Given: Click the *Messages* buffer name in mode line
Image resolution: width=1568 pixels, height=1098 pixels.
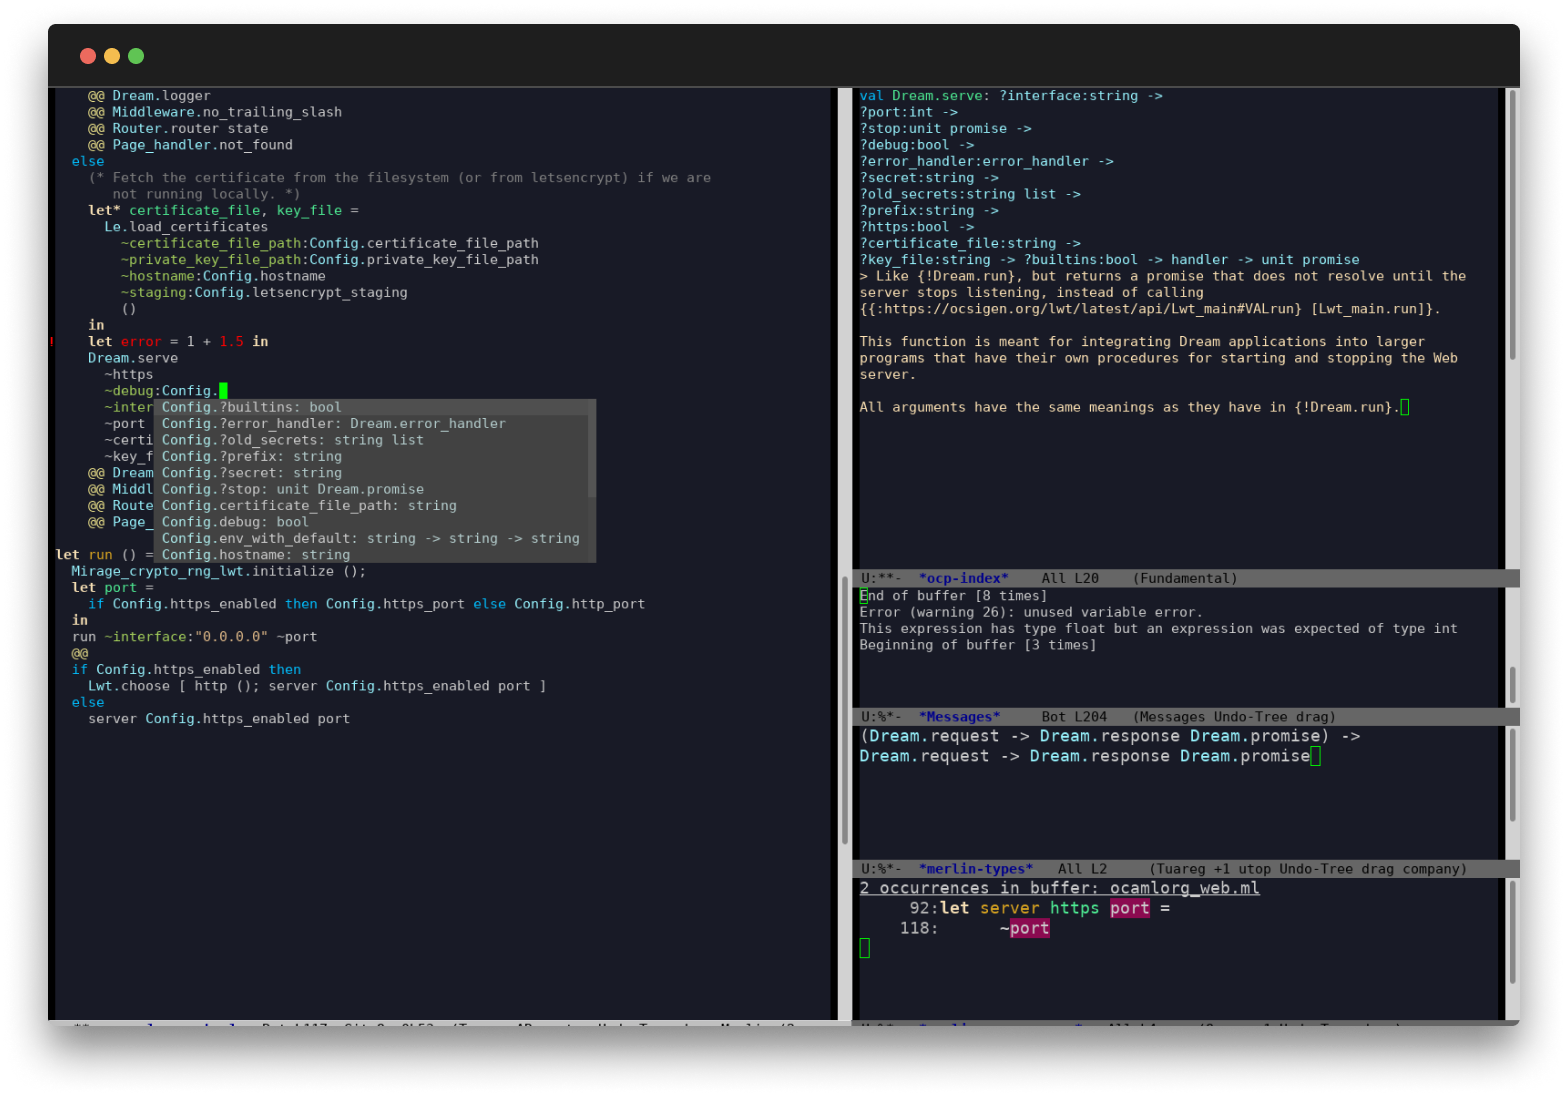Looking at the screenshot, I should point(959,717).
